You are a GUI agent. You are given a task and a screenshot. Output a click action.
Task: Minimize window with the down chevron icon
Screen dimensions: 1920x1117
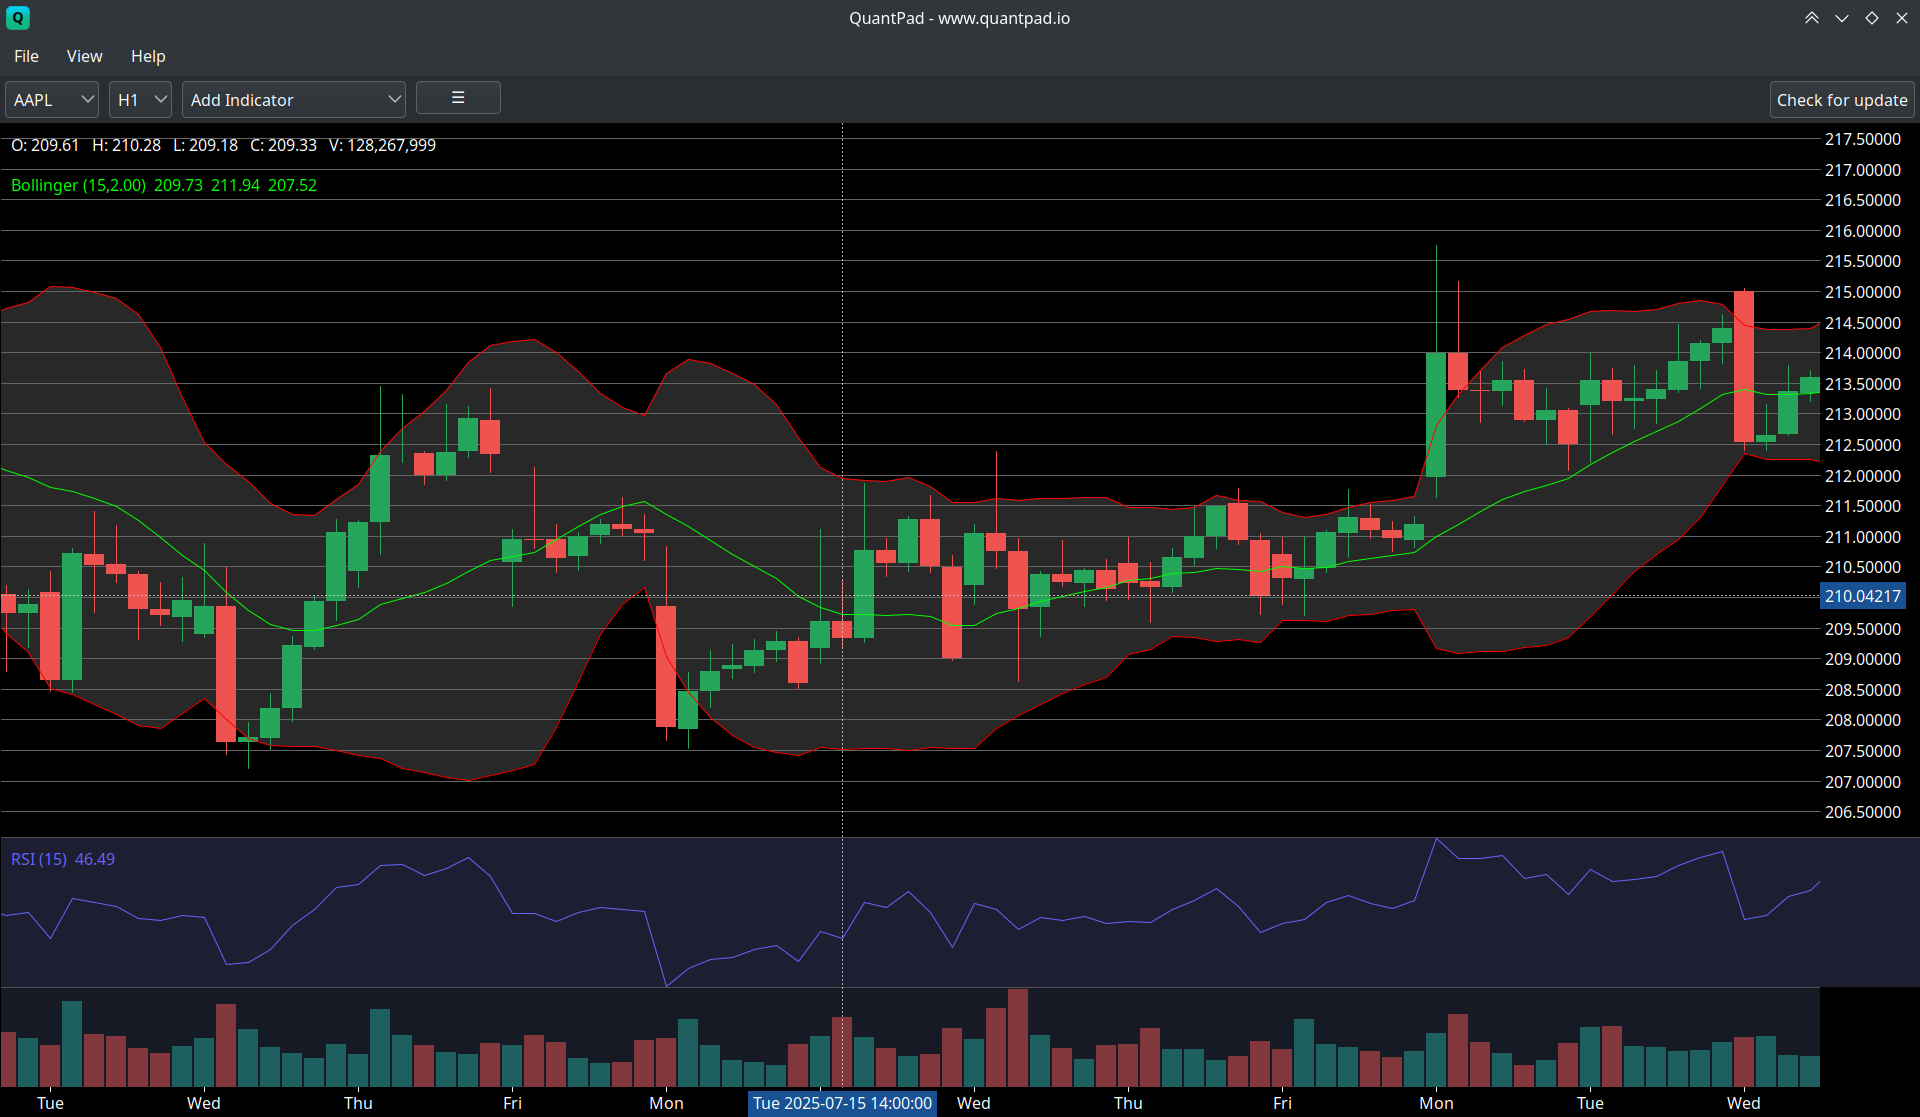[x=1842, y=18]
